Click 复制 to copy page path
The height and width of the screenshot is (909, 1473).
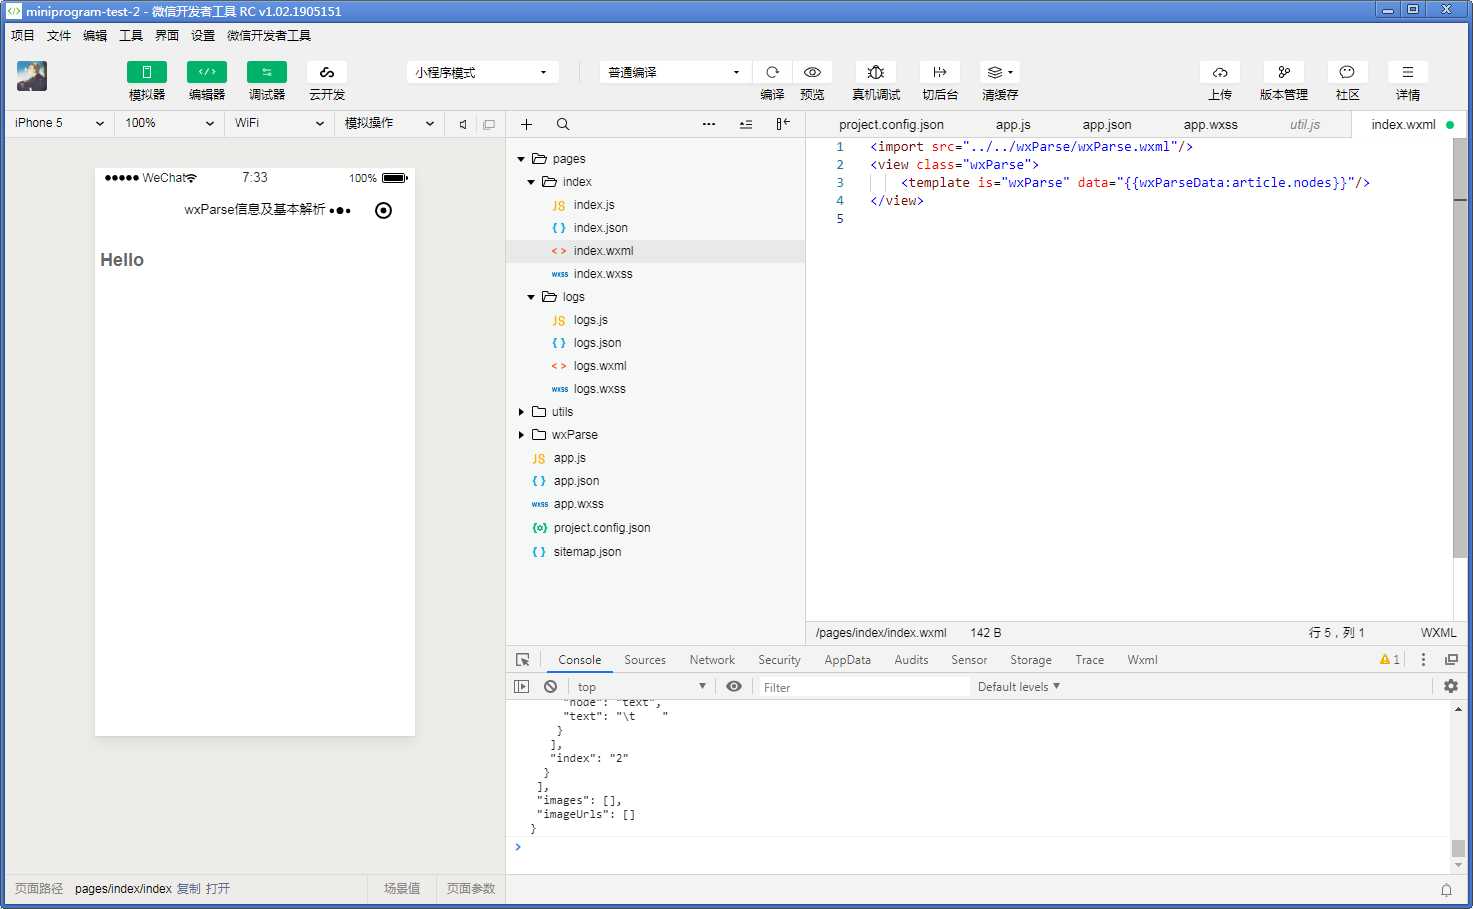point(188,889)
